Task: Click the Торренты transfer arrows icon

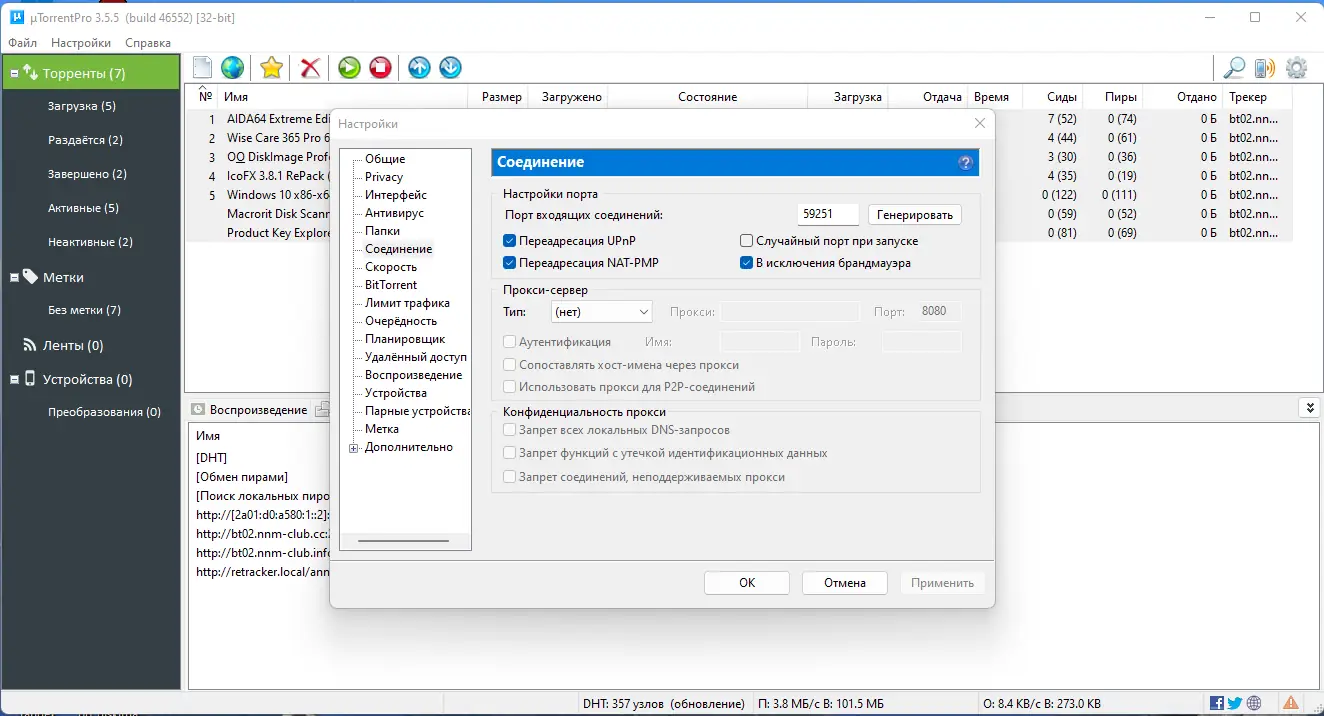Action: [30, 73]
